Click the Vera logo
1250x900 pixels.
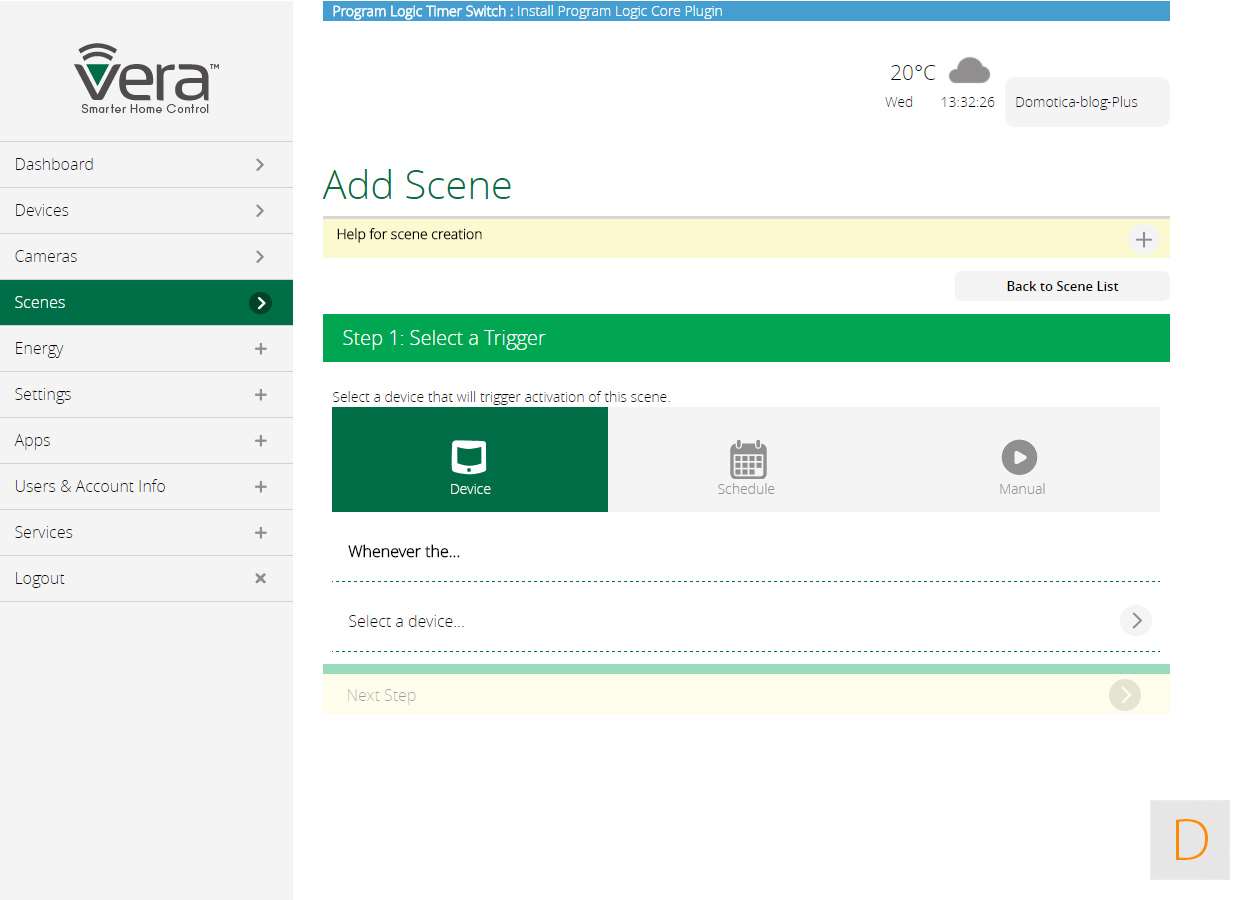pos(146,78)
